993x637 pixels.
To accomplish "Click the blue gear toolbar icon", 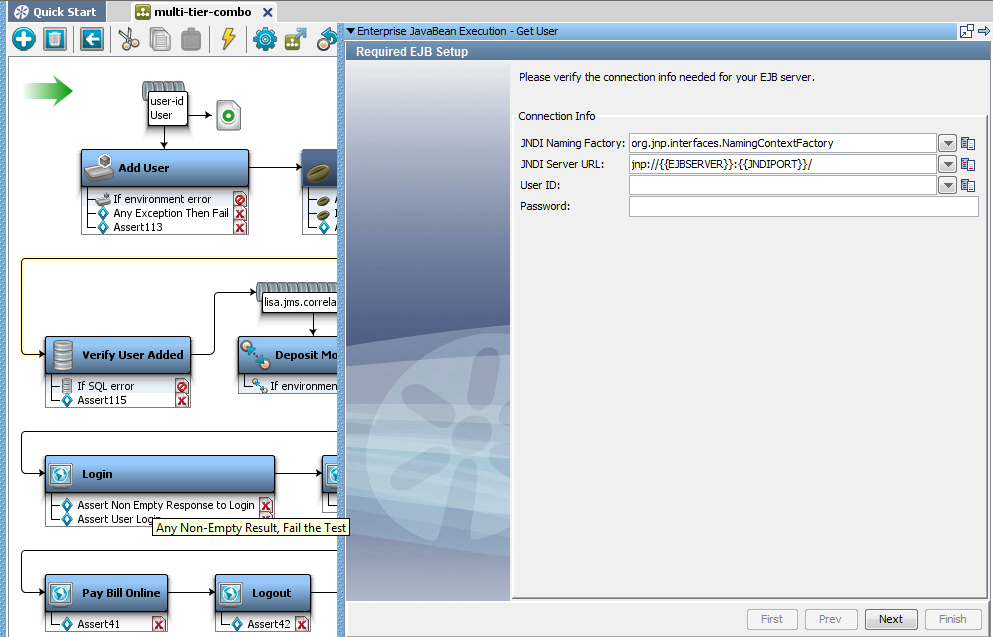I will [x=265, y=39].
